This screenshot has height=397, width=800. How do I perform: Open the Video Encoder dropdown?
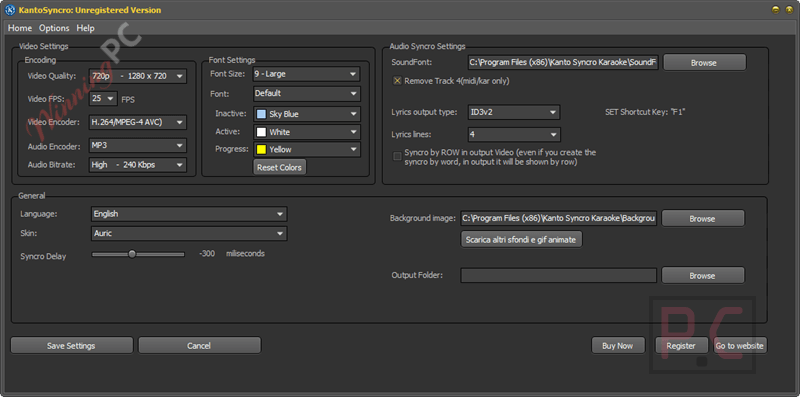coord(138,122)
